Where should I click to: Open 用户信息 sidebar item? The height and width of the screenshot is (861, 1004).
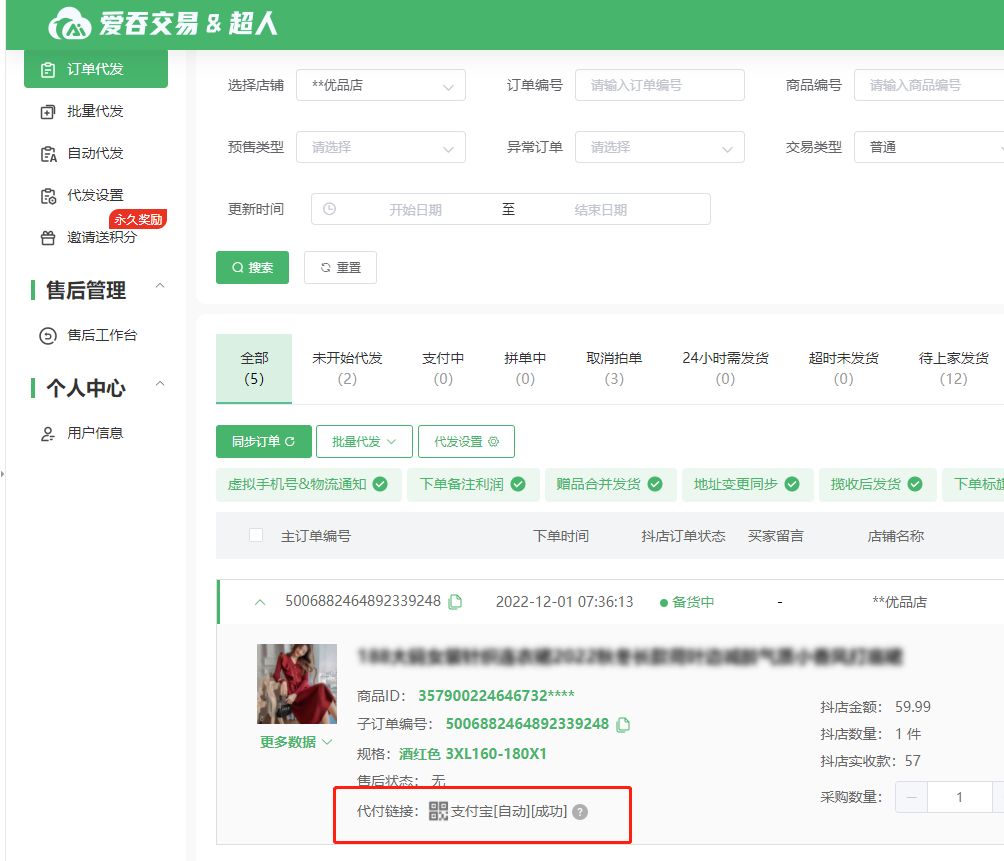(x=96, y=433)
